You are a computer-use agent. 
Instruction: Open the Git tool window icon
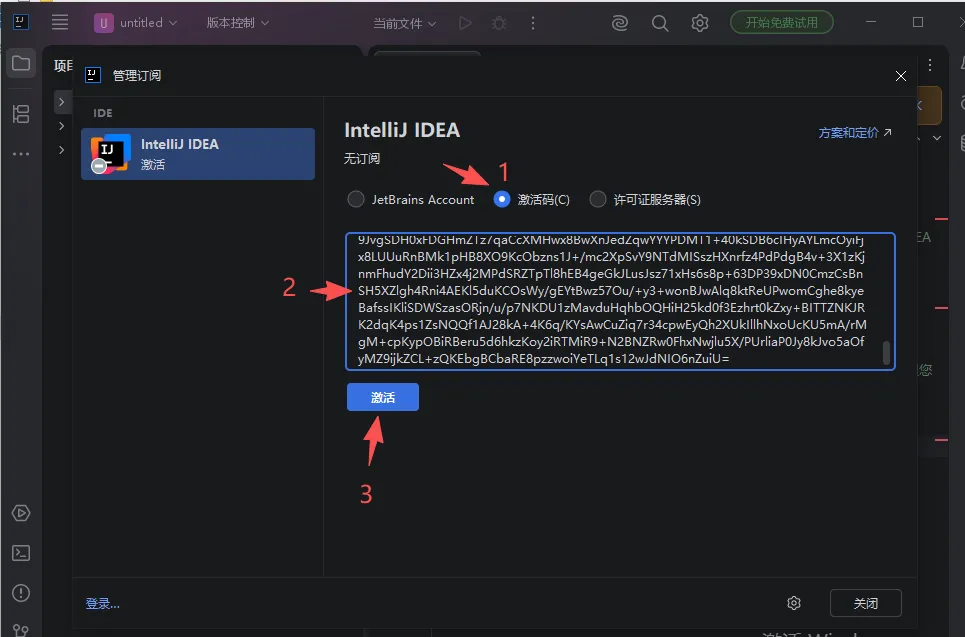pos(21,630)
